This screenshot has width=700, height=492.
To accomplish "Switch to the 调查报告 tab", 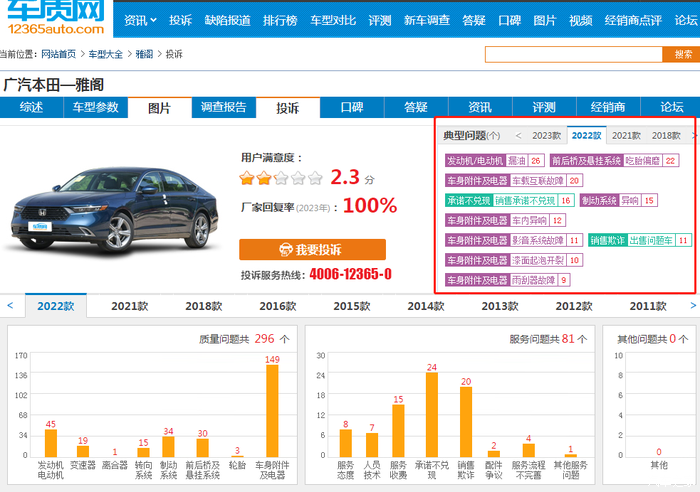I will (x=223, y=108).
